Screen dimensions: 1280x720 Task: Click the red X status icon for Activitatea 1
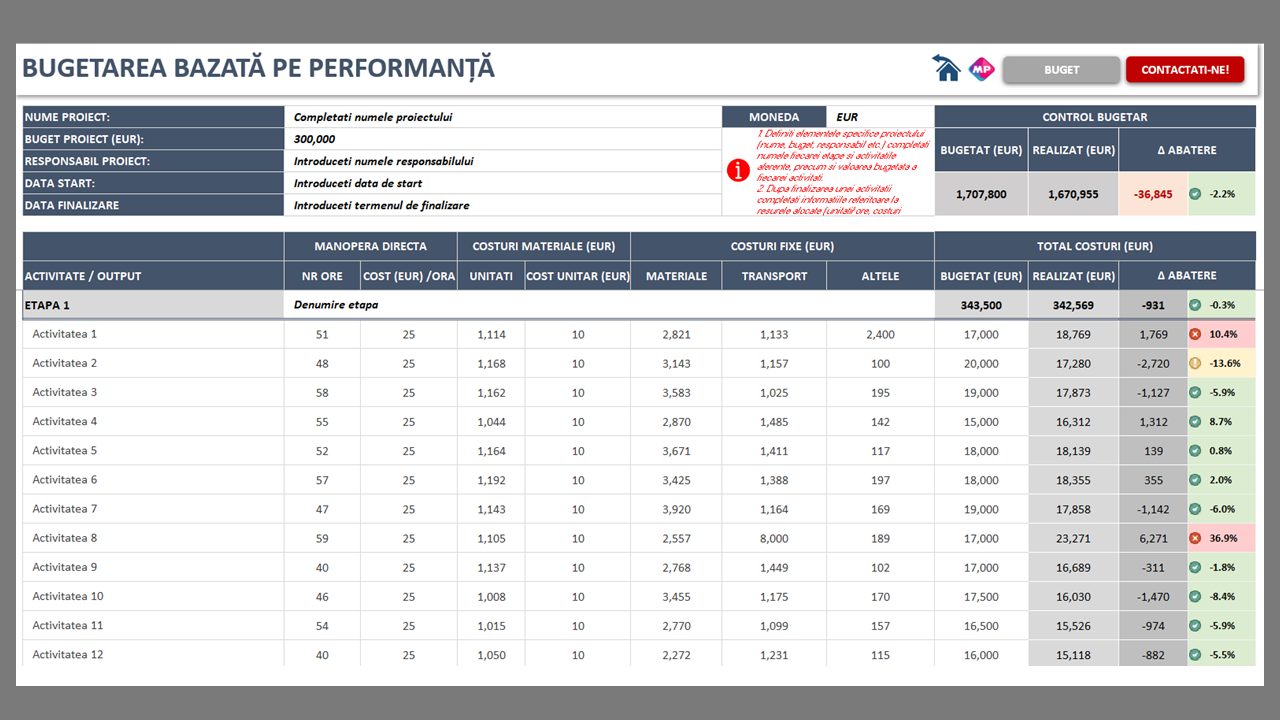click(x=1195, y=334)
